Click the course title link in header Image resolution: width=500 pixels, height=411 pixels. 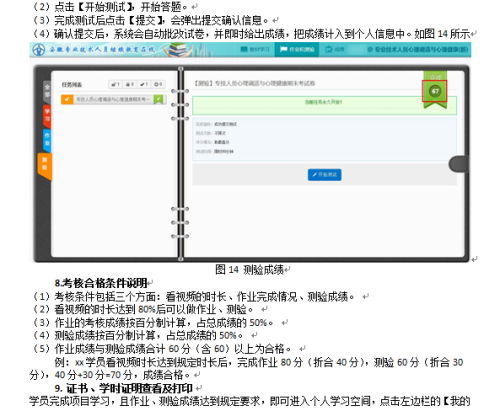click(x=417, y=49)
